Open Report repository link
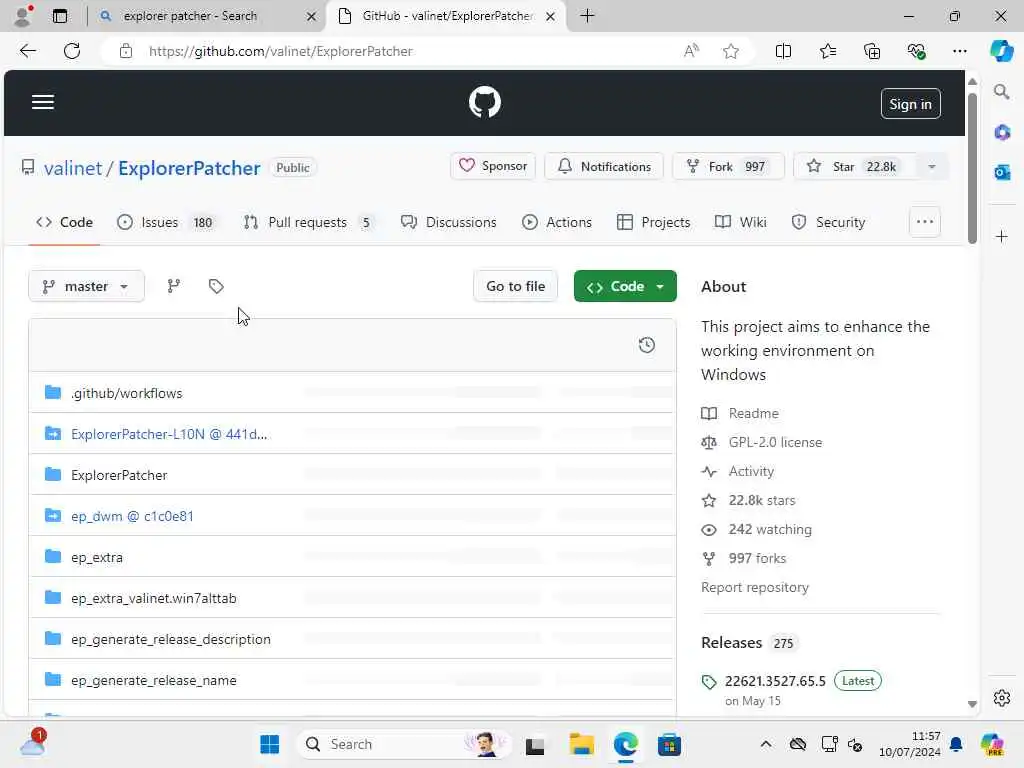Viewport: 1024px width, 768px height. point(755,587)
